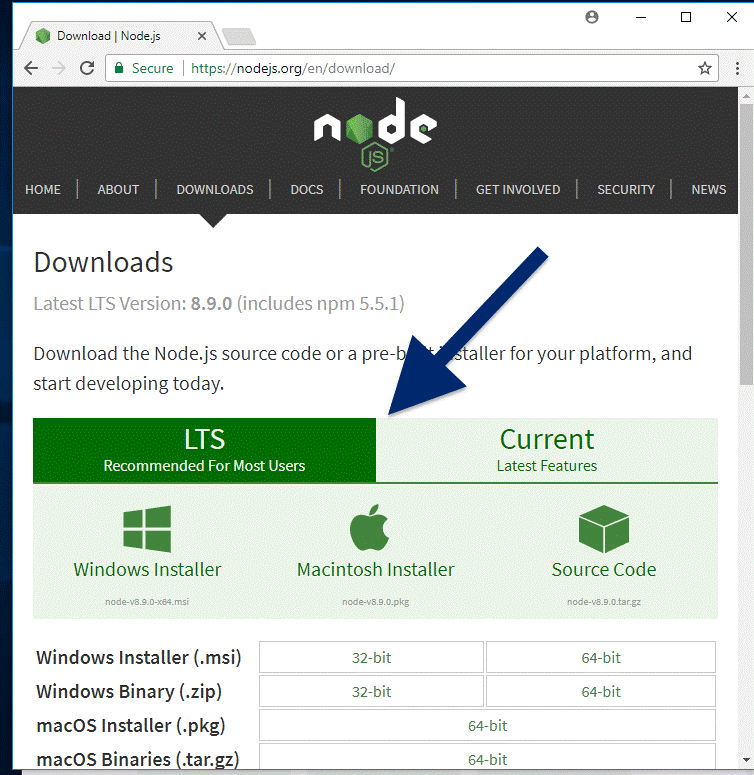Go to the DOWNLOADS navigation item
The image size is (754, 775).
pos(215,190)
